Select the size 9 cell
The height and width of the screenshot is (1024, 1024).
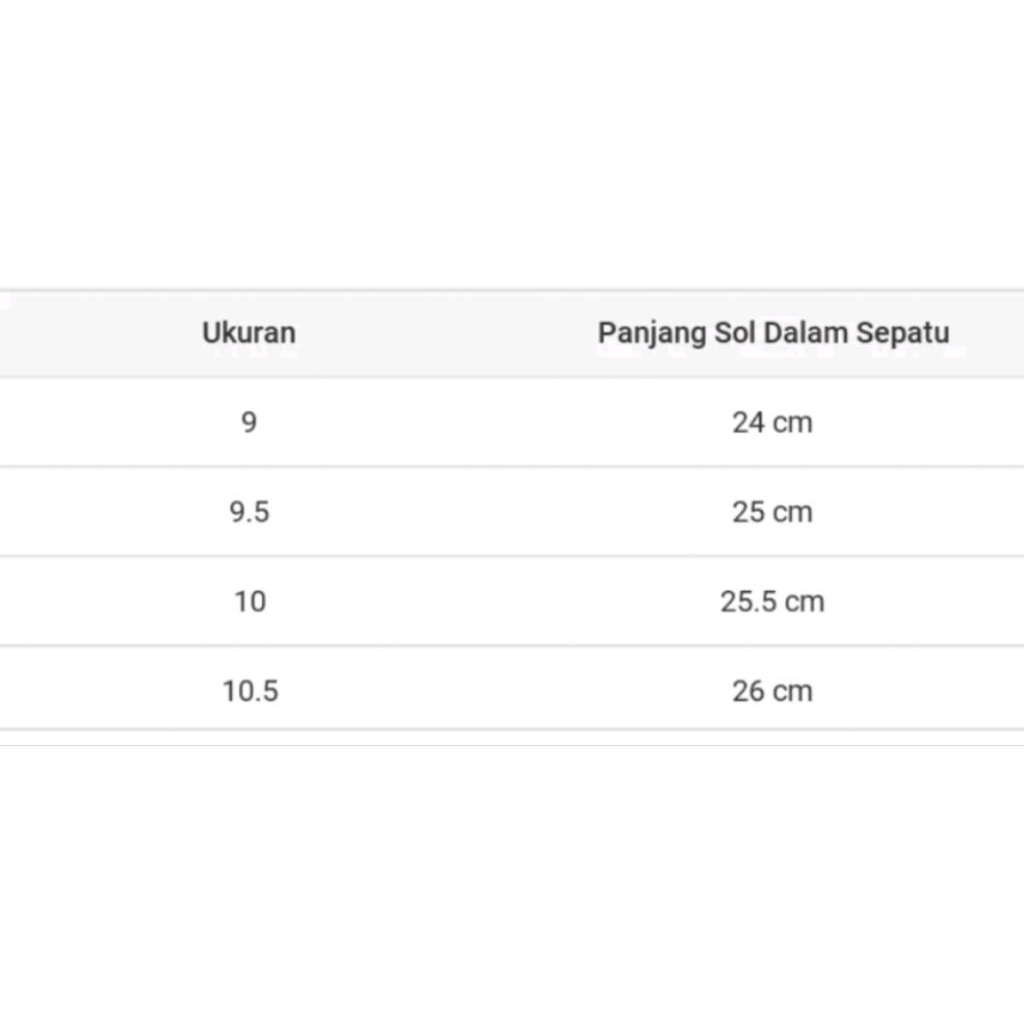[249, 422]
